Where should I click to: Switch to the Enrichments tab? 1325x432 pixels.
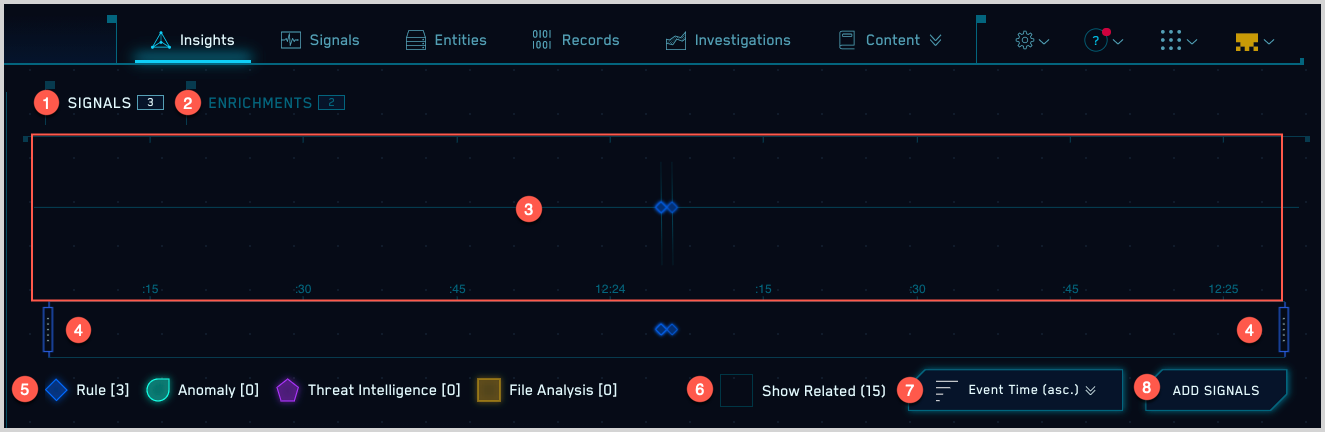(x=260, y=103)
